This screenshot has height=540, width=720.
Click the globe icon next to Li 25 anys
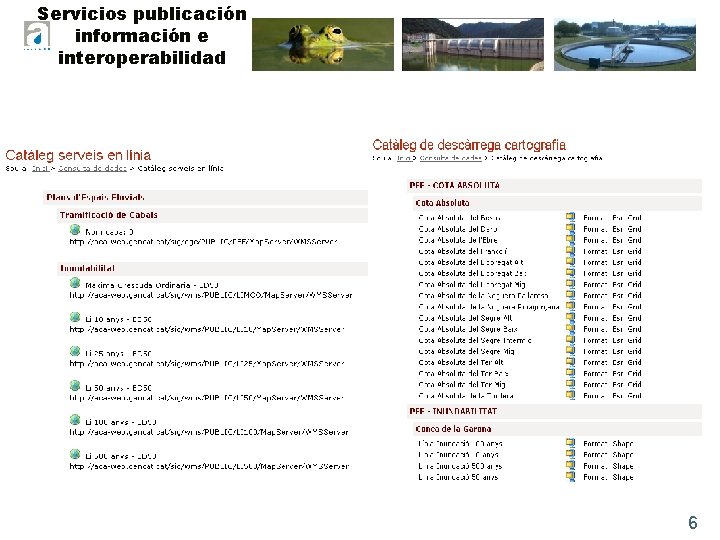point(75,352)
